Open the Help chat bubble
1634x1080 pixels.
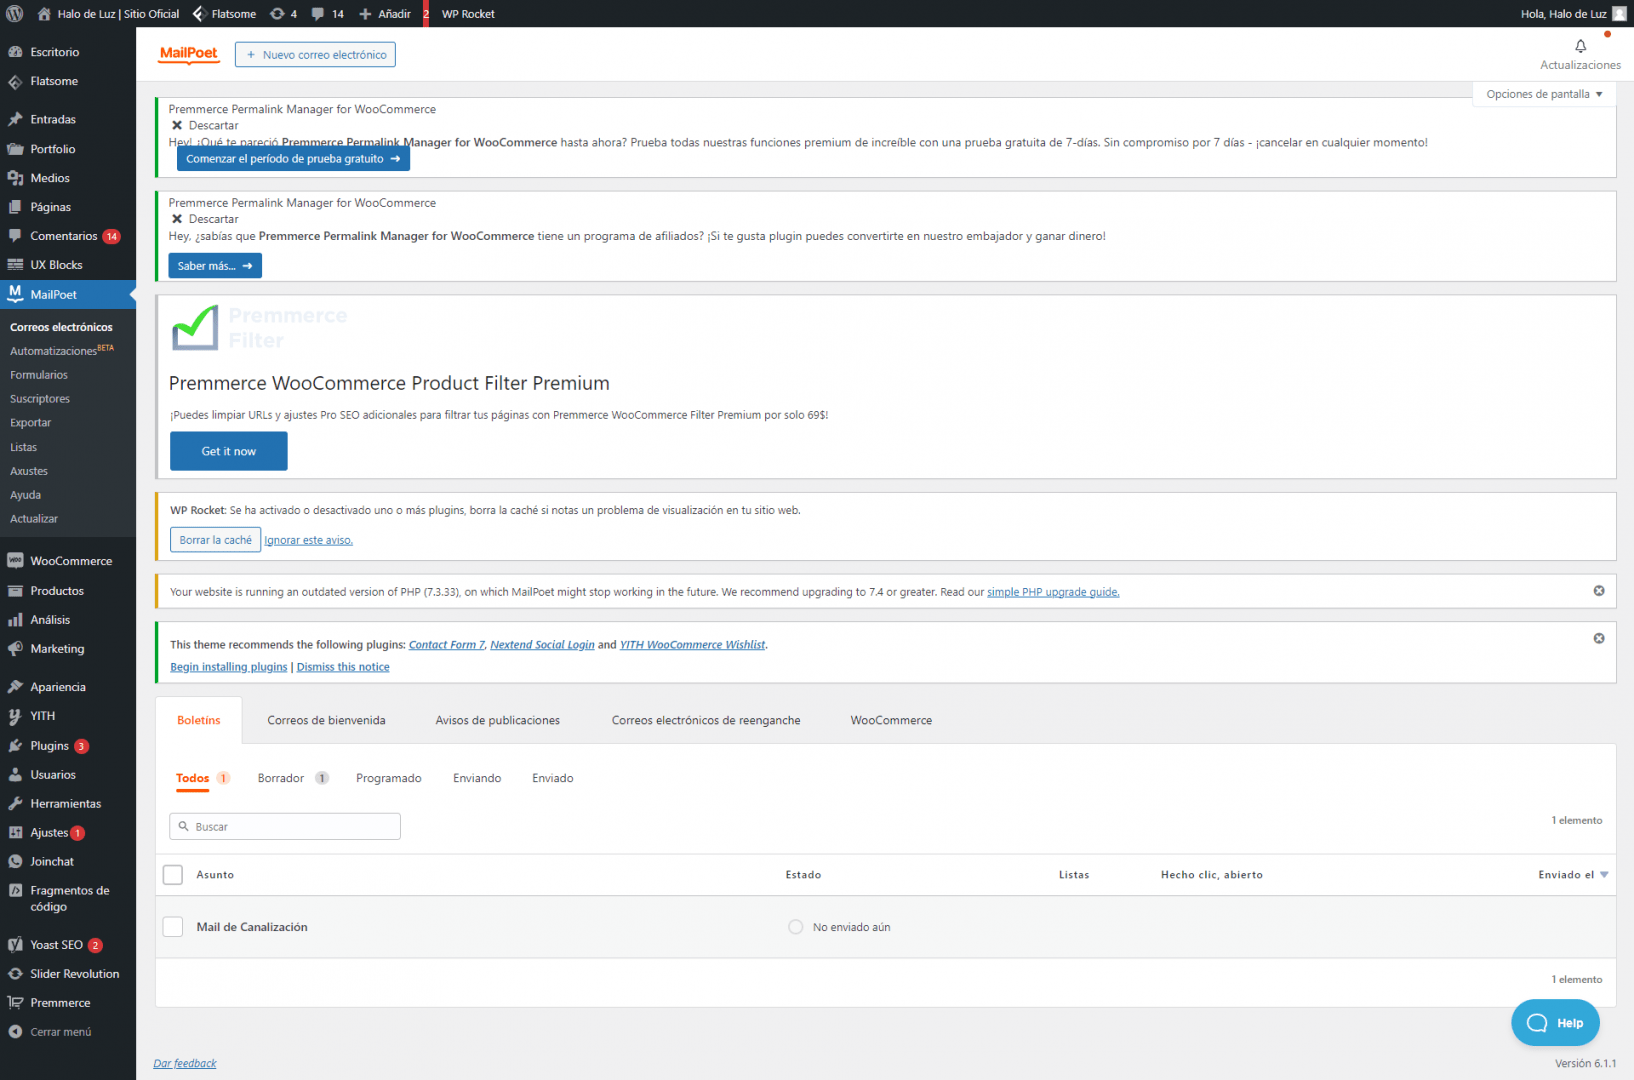1555,1023
